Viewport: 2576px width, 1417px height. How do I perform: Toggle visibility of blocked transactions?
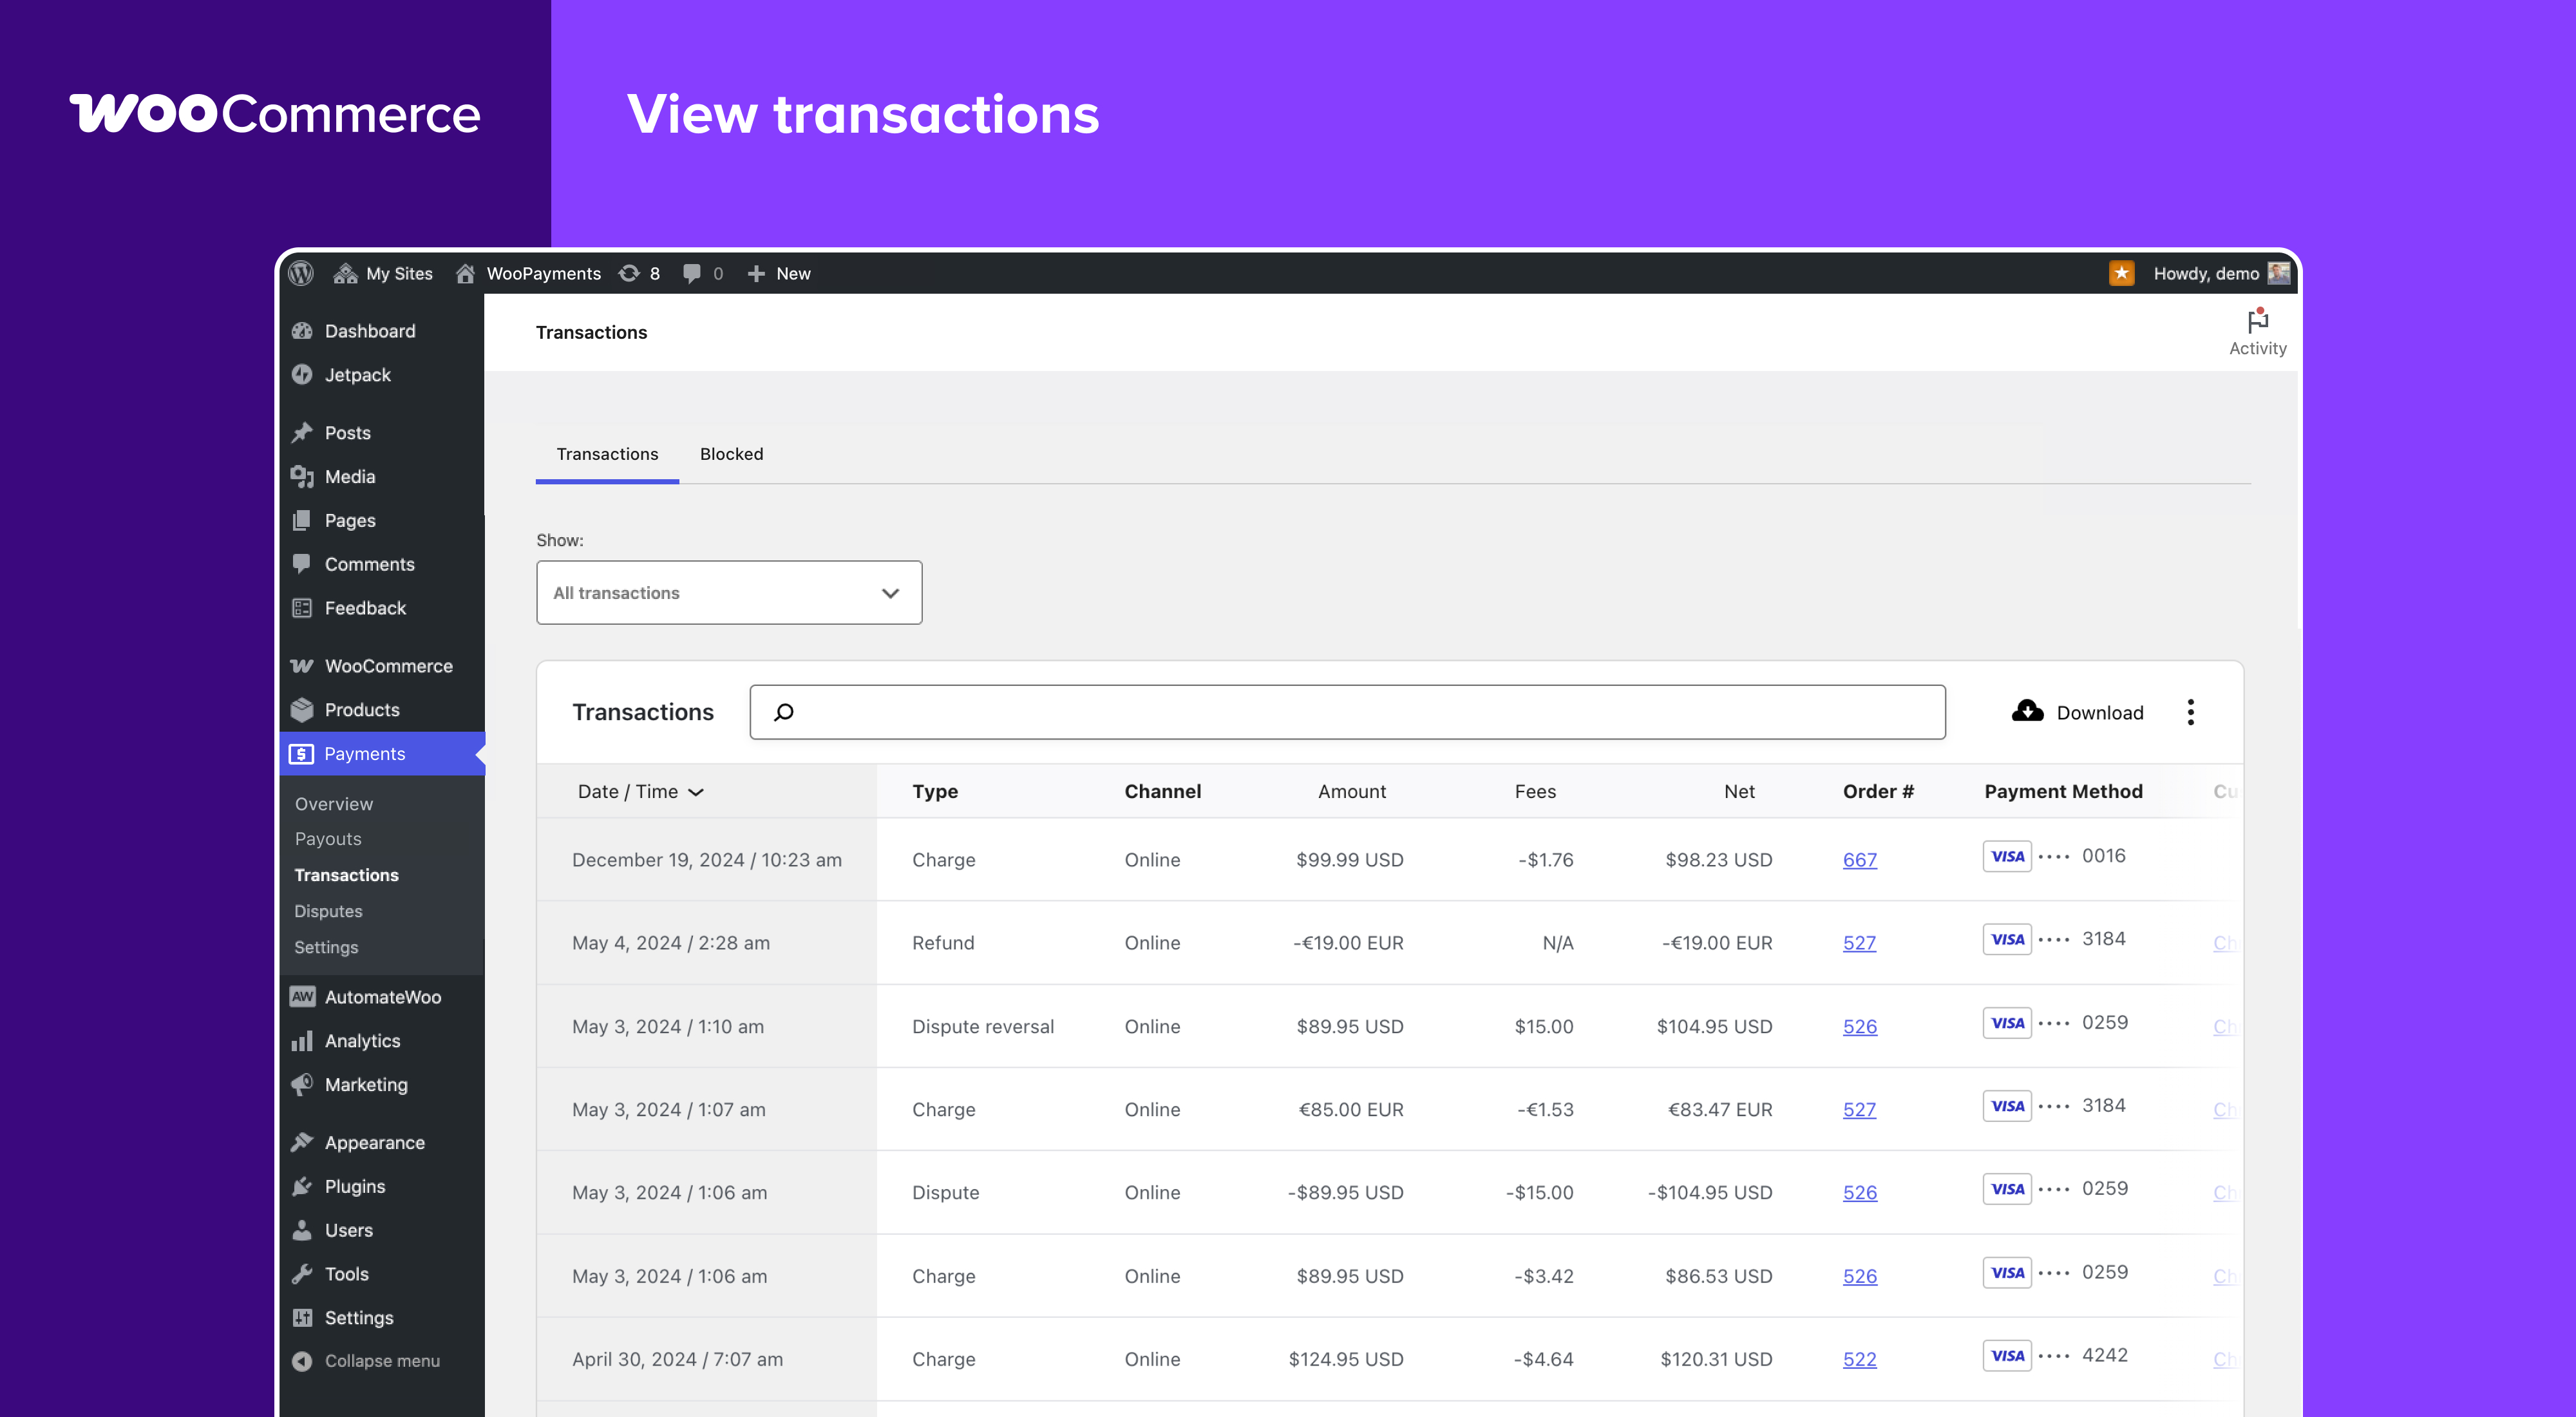731,453
